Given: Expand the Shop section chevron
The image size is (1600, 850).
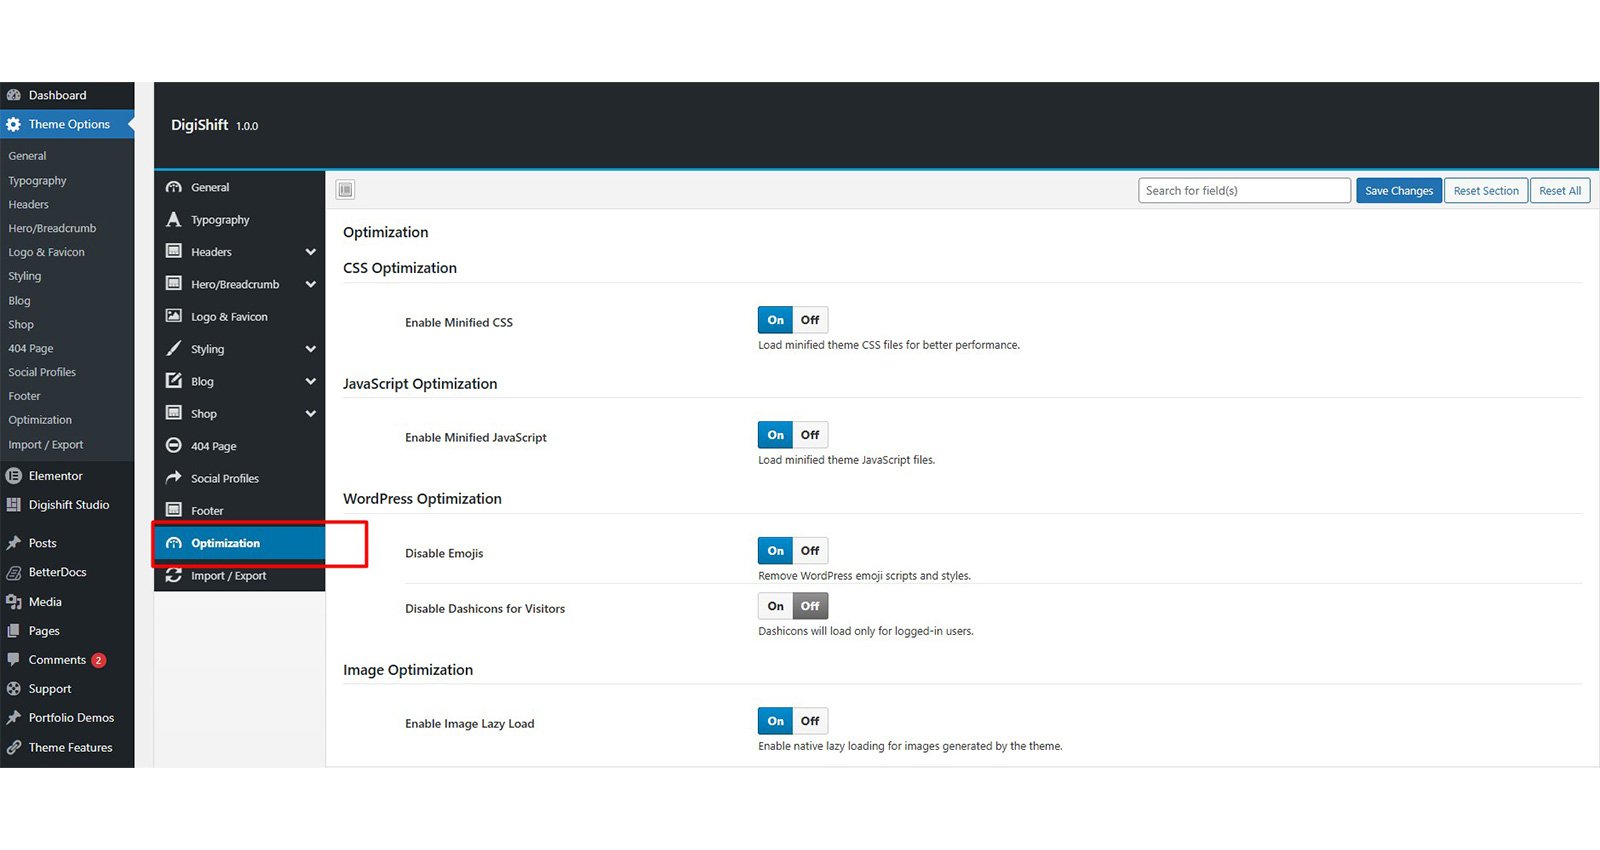Looking at the screenshot, I should (x=310, y=414).
